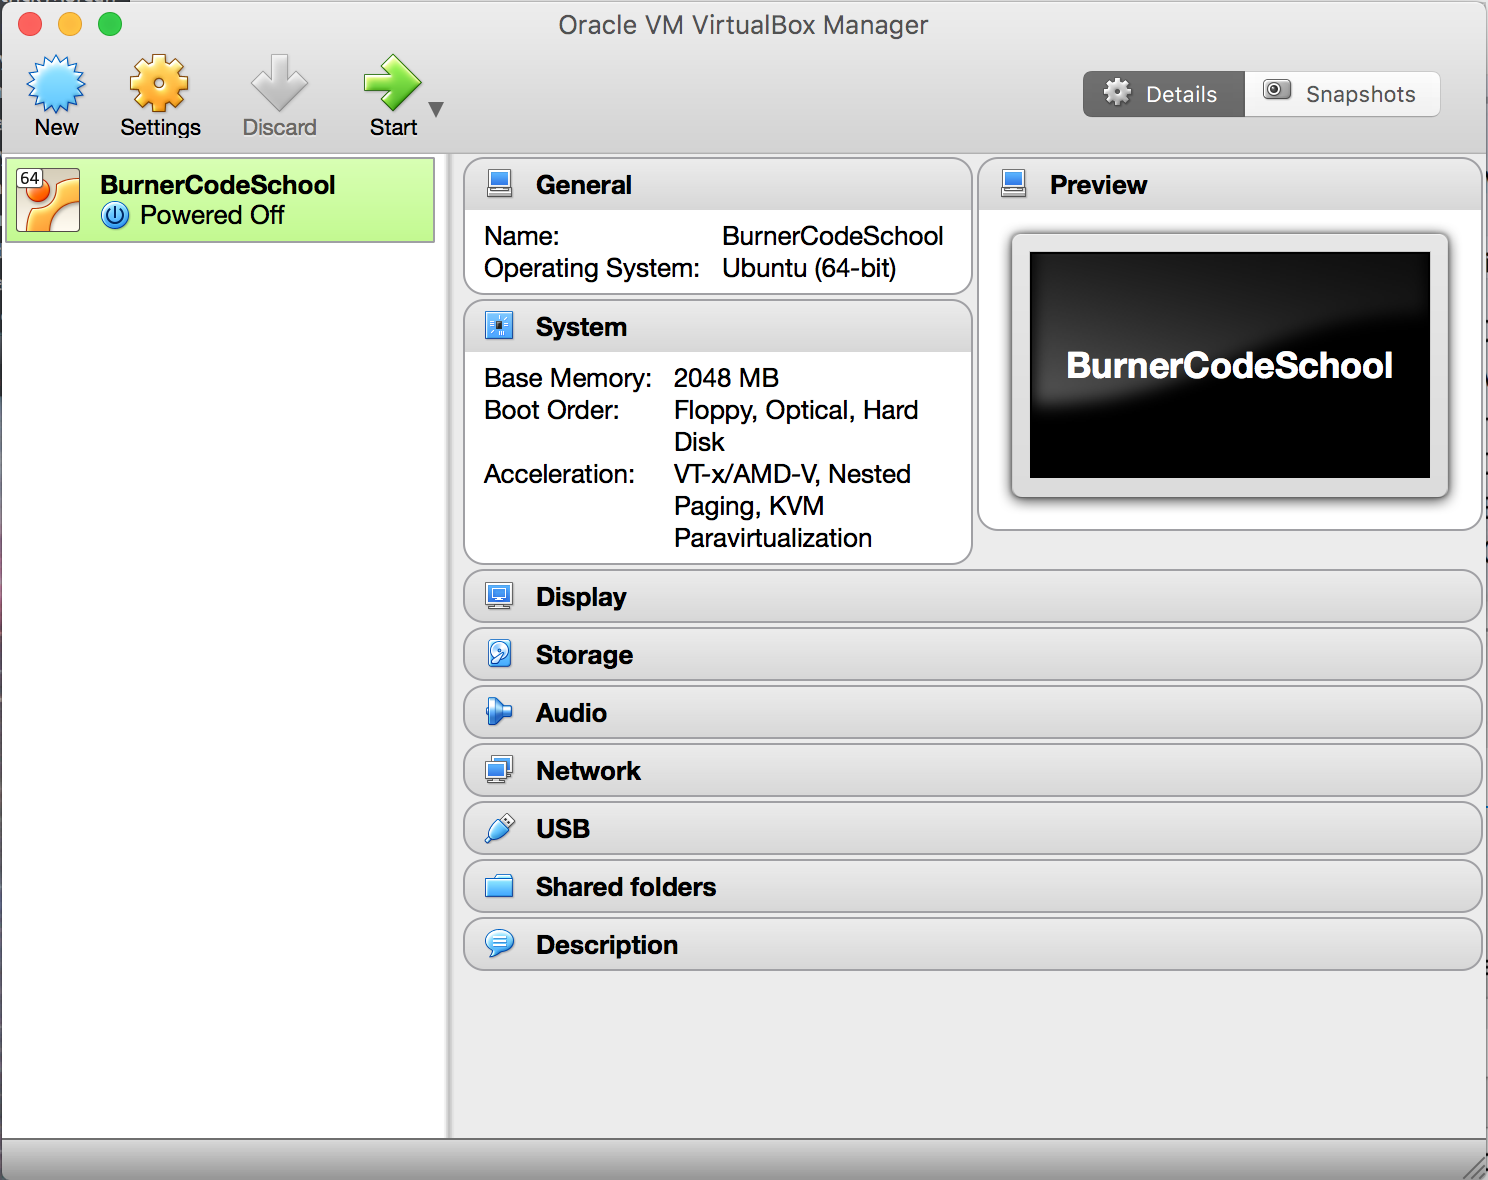Expand the Audio section
This screenshot has width=1488, height=1180.
click(972, 713)
